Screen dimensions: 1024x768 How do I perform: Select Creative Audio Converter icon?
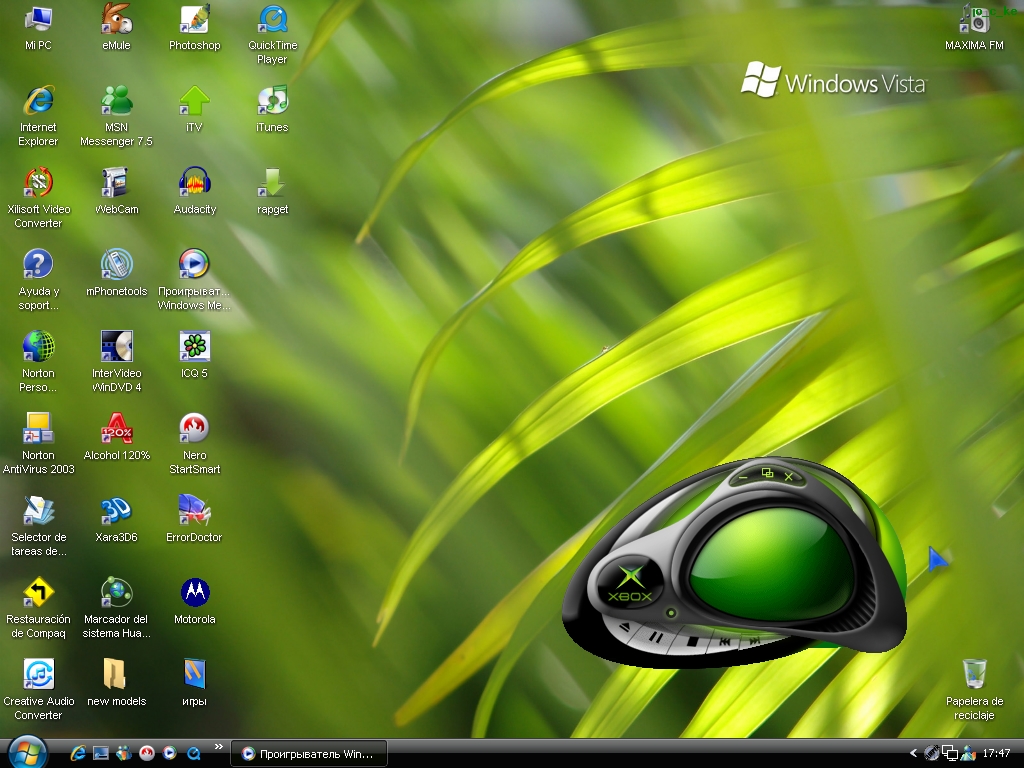coord(38,675)
